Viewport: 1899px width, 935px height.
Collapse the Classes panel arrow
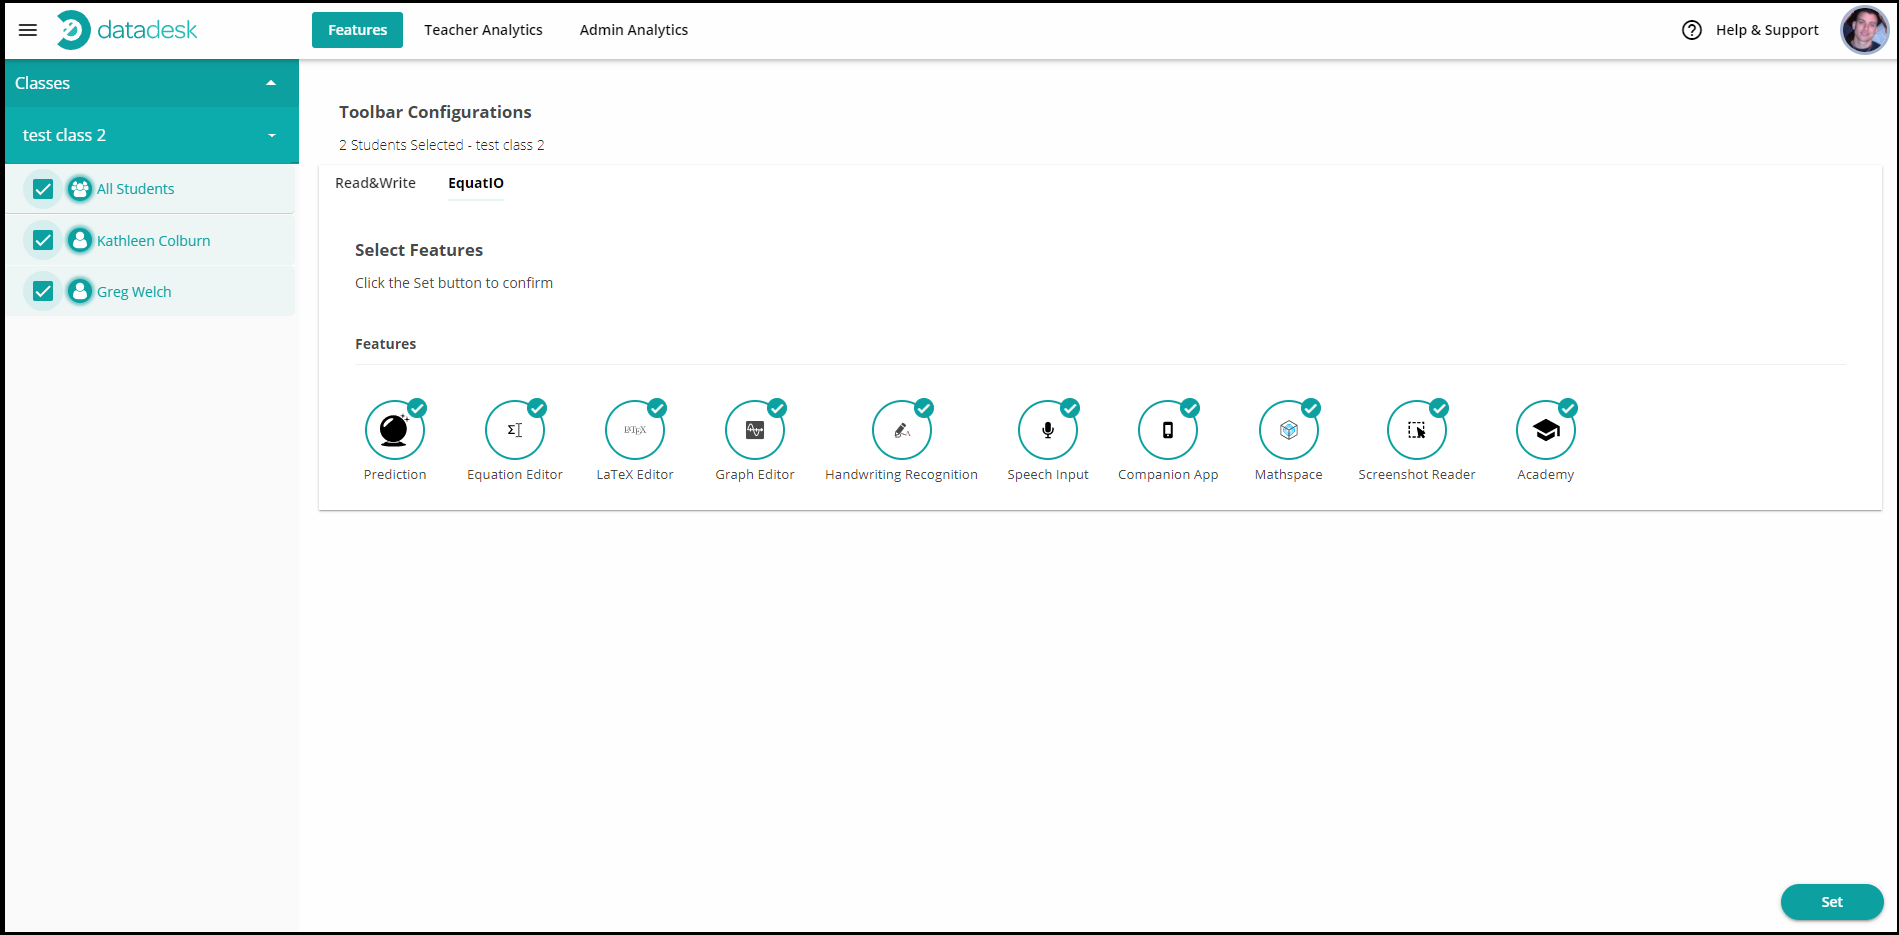coord(271,83)
